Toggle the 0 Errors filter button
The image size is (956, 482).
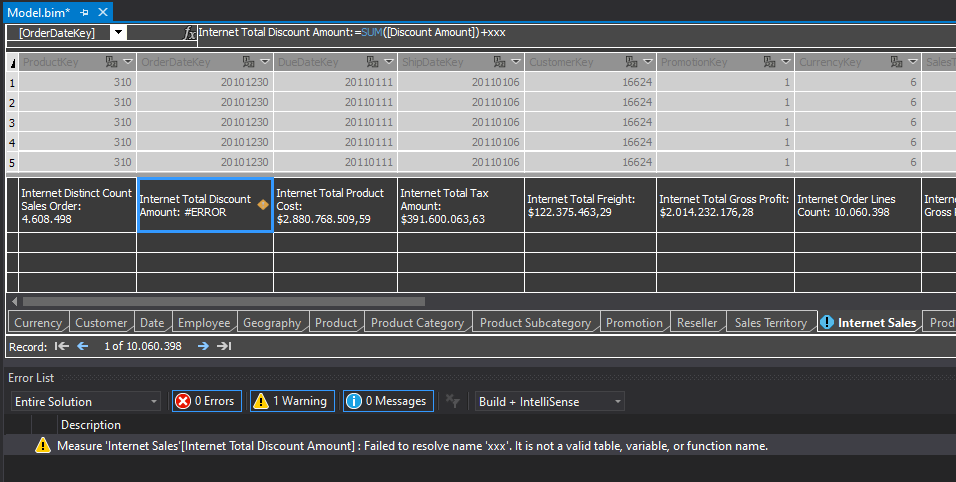(x=207, y=401)
